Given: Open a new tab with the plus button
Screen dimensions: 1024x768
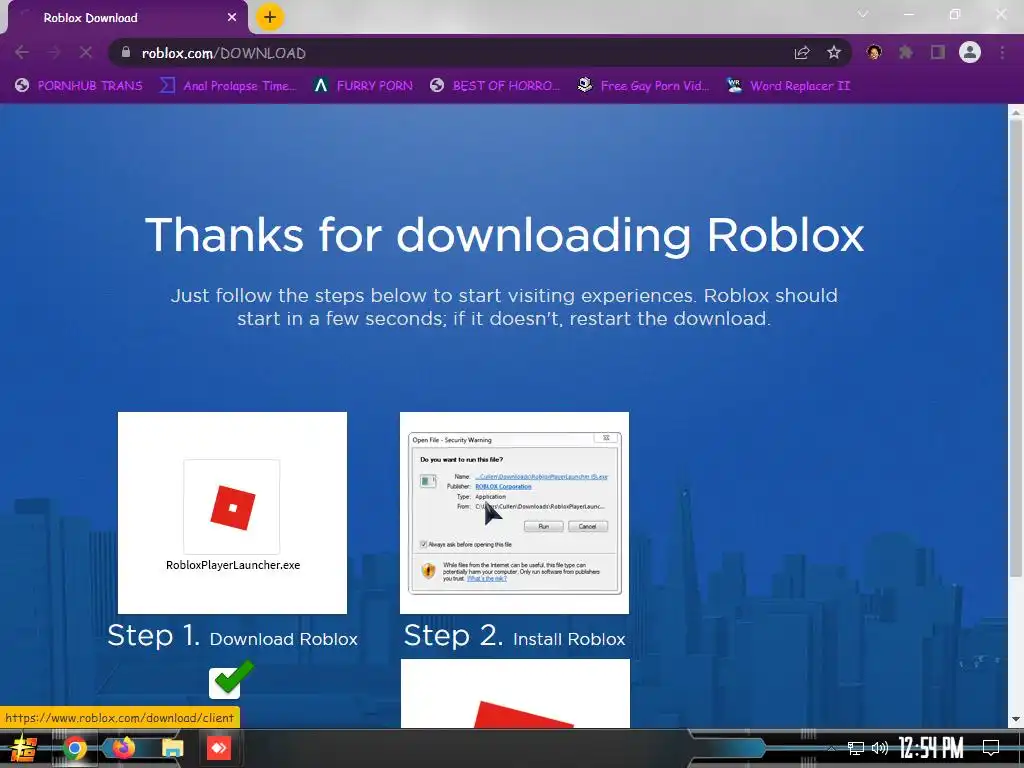Looking at the screenshot, I should coord(270,17).
